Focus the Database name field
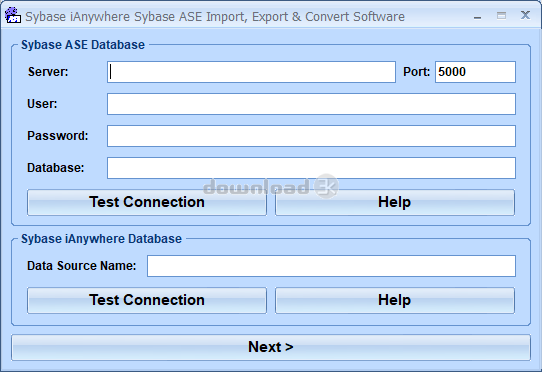The height and width of the screenshot is (372, 542). click(311, 168)
